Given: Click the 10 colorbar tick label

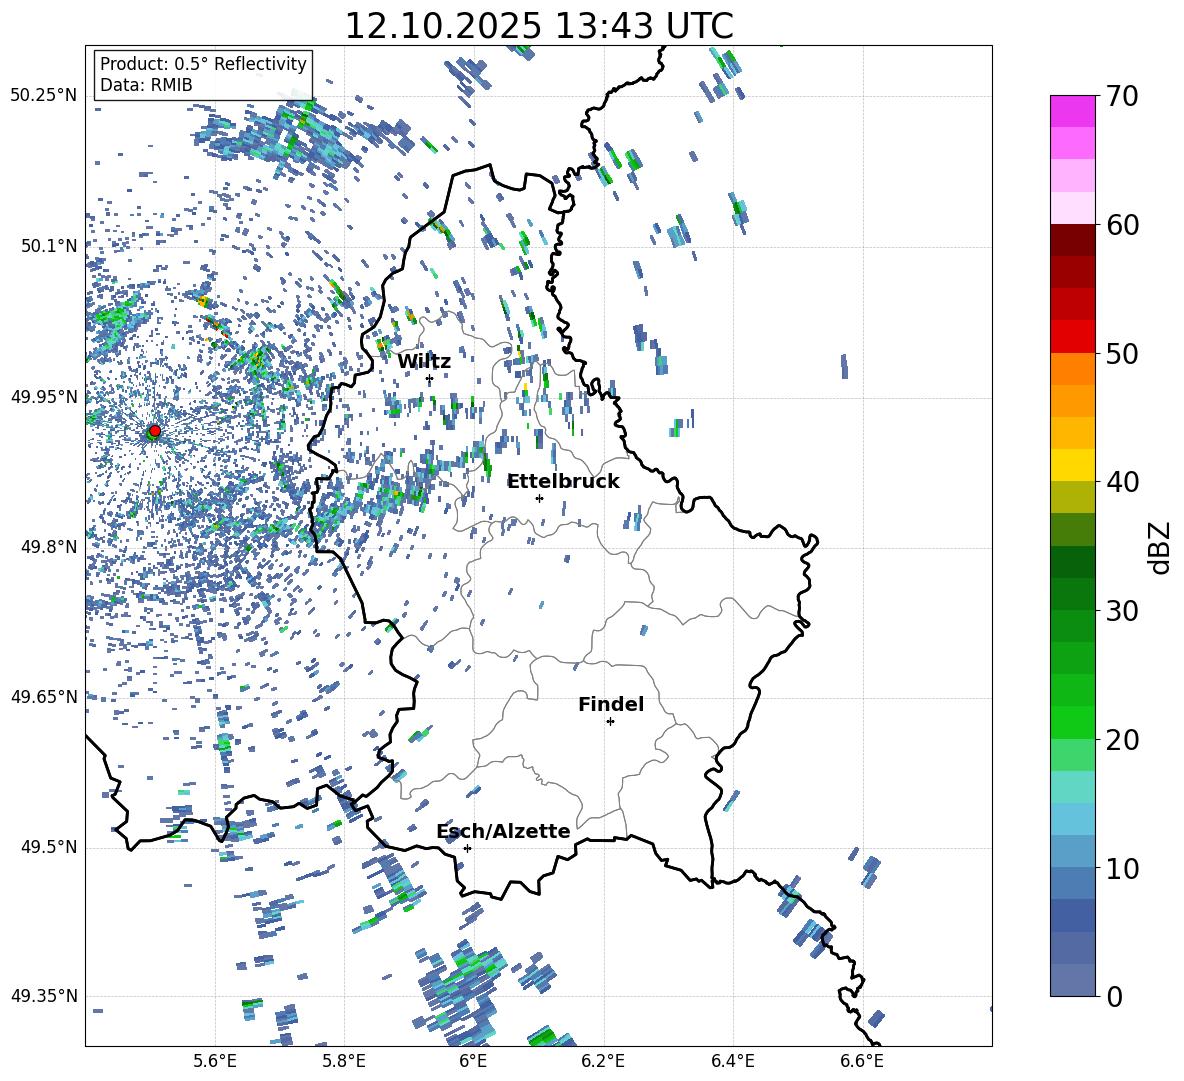Looking at the screenshot, I should (x=1122, y=868).
